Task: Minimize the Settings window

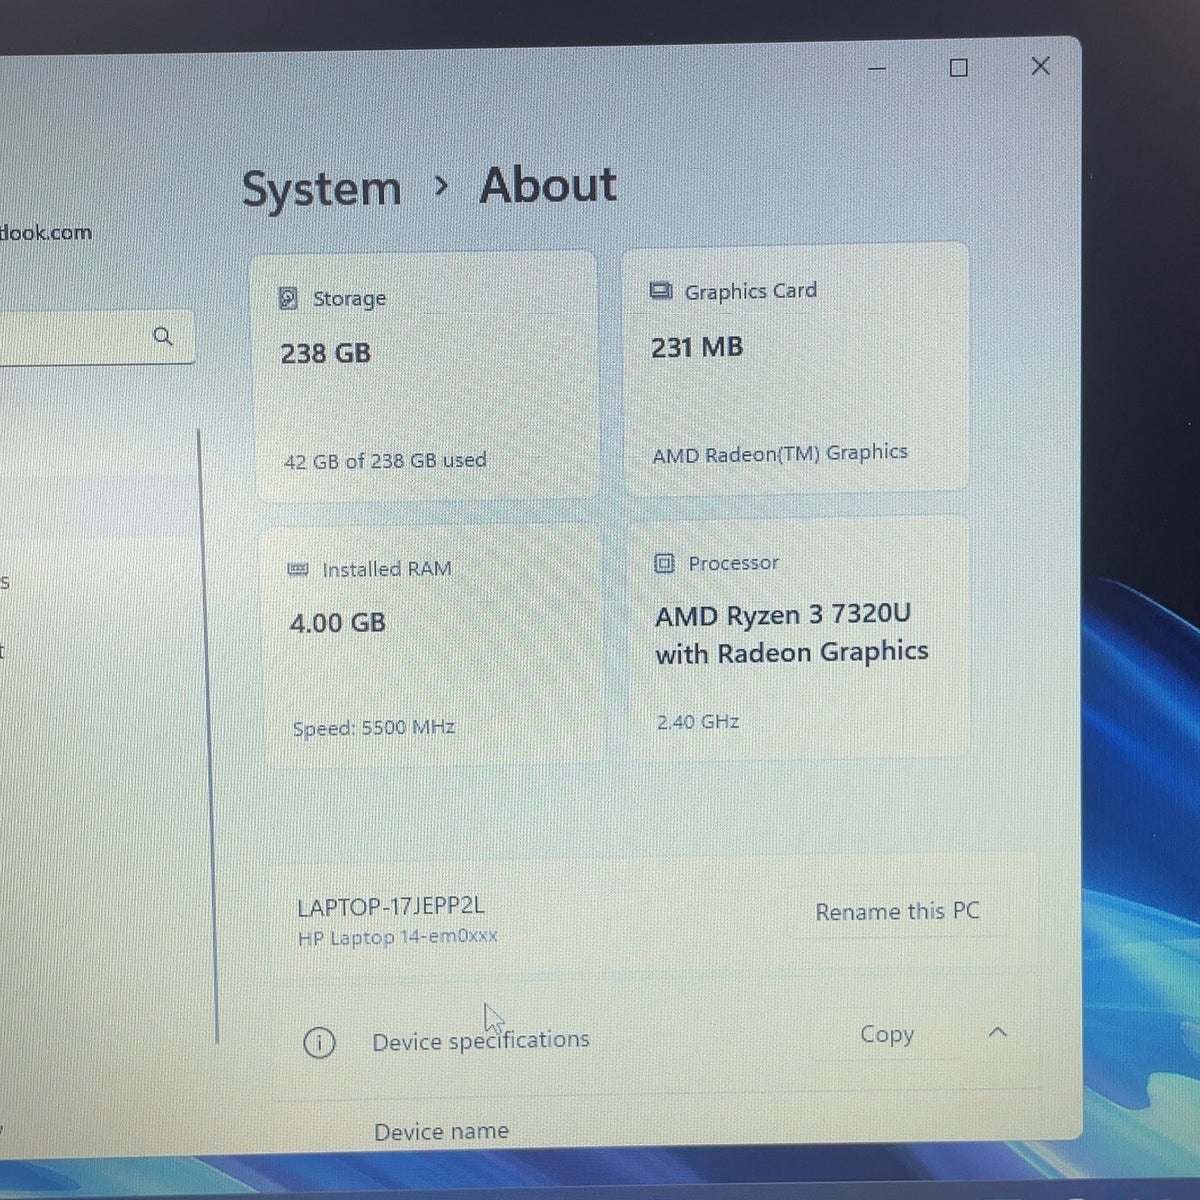Action: (x=877, y=69)
